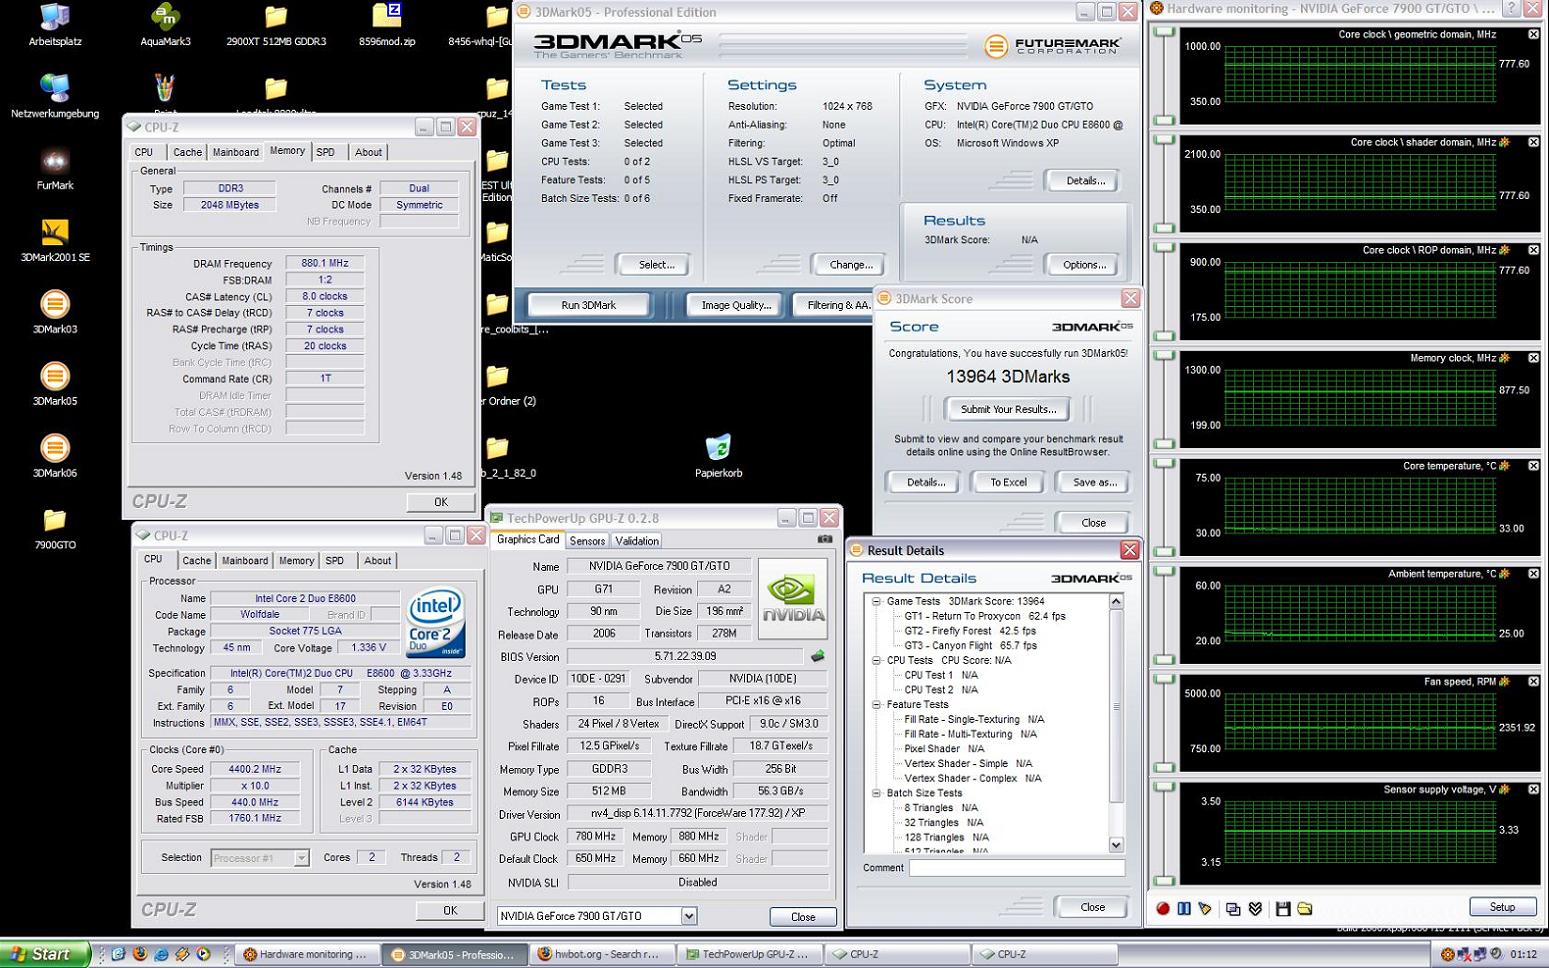Click the cascading windows icon in Hardware monitoring
The width and height of the screenshot is (1549, 968).
pyautogui.click(x=1233, y=908)
